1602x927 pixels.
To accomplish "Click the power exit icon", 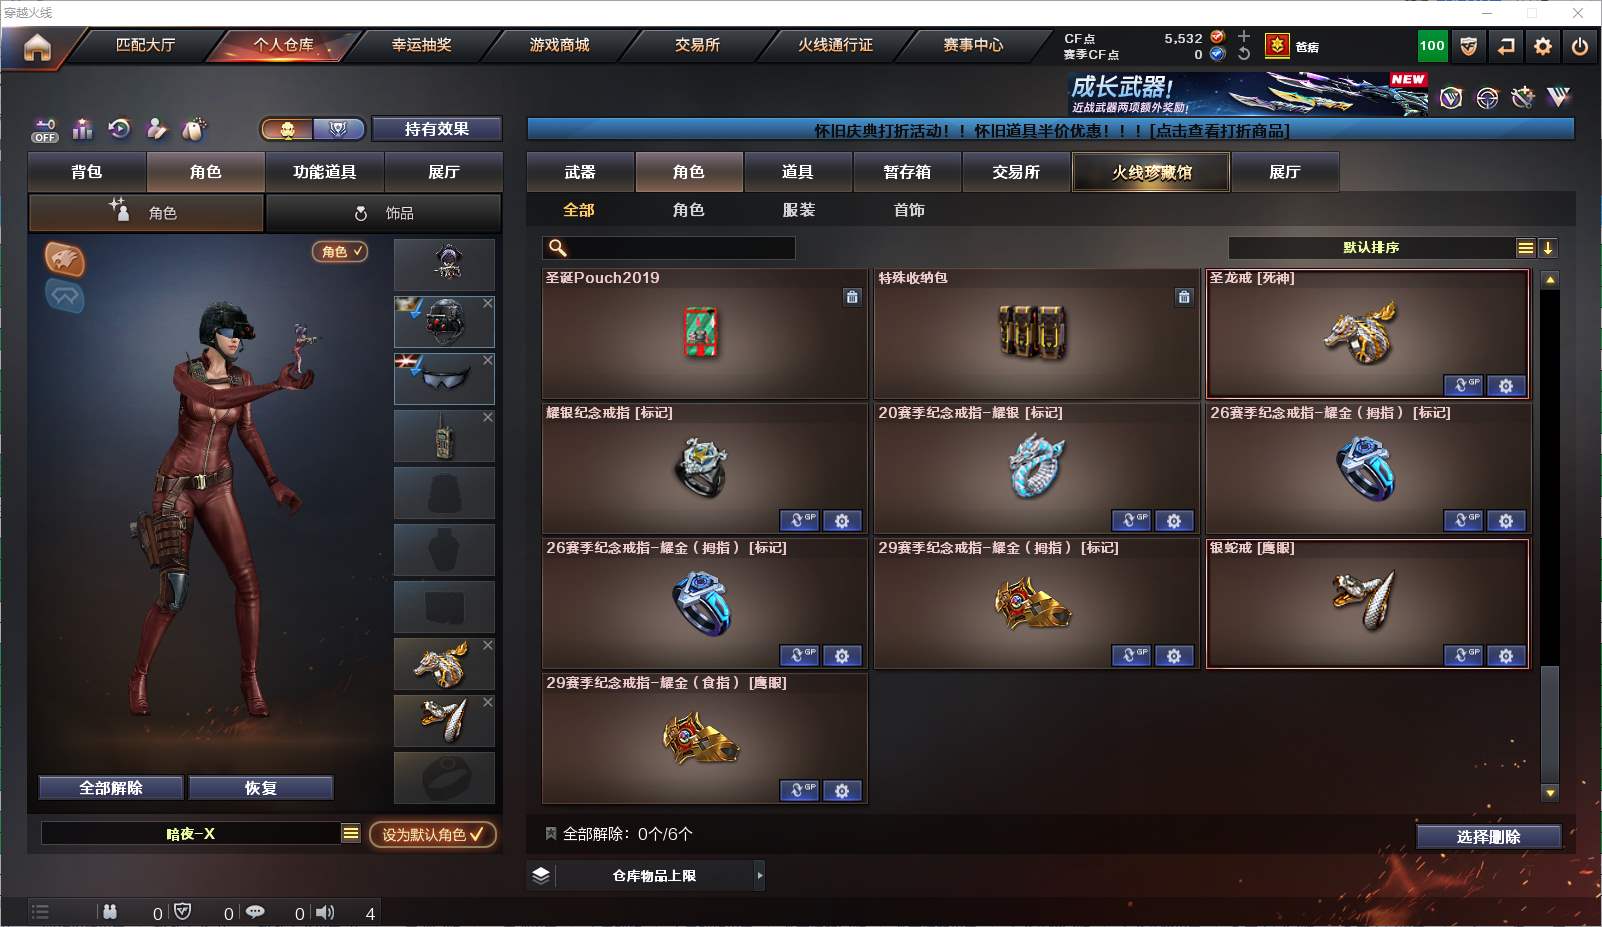I will click(x=1580, y=46).
